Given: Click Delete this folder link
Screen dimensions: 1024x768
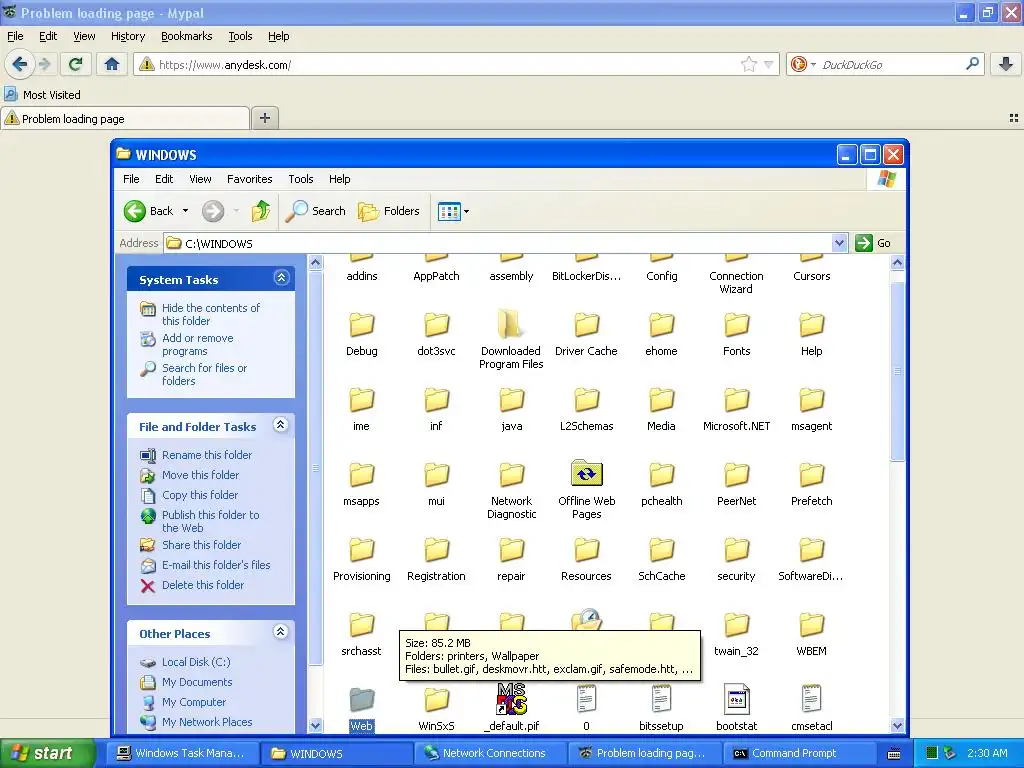Looking at the screenshot, I should [202, 584].
